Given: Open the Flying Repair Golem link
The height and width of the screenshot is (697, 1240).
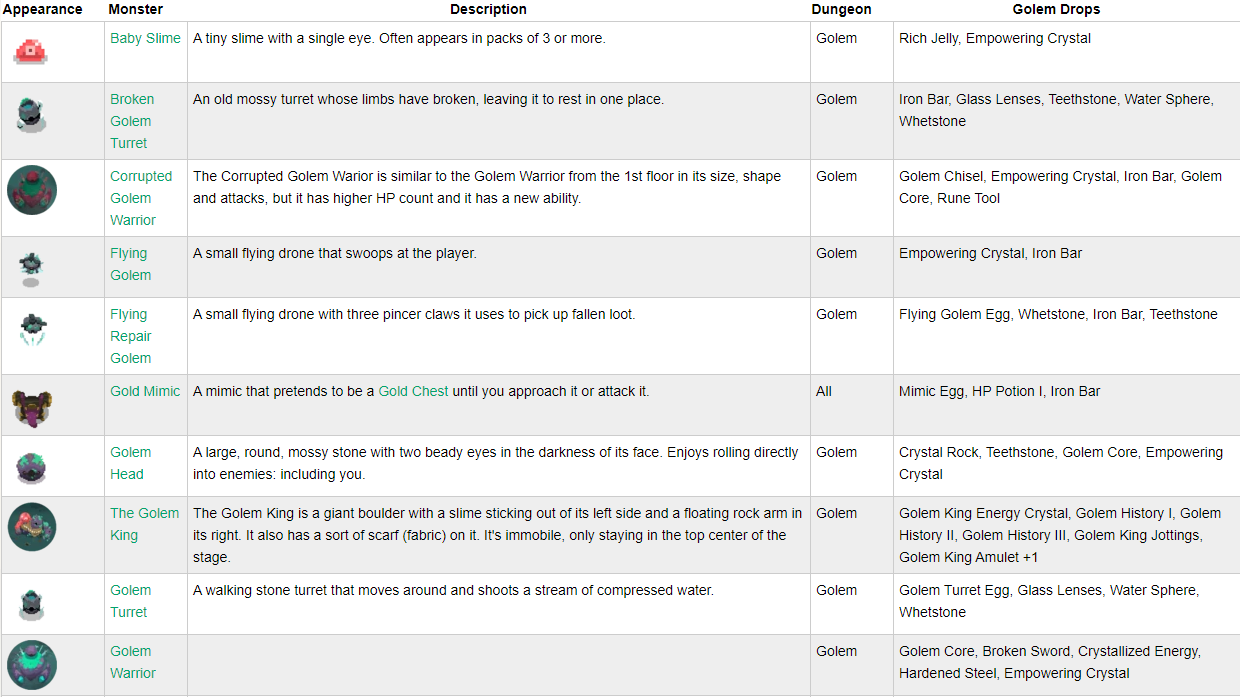Looking at the screenshot, I should [130, 336].
